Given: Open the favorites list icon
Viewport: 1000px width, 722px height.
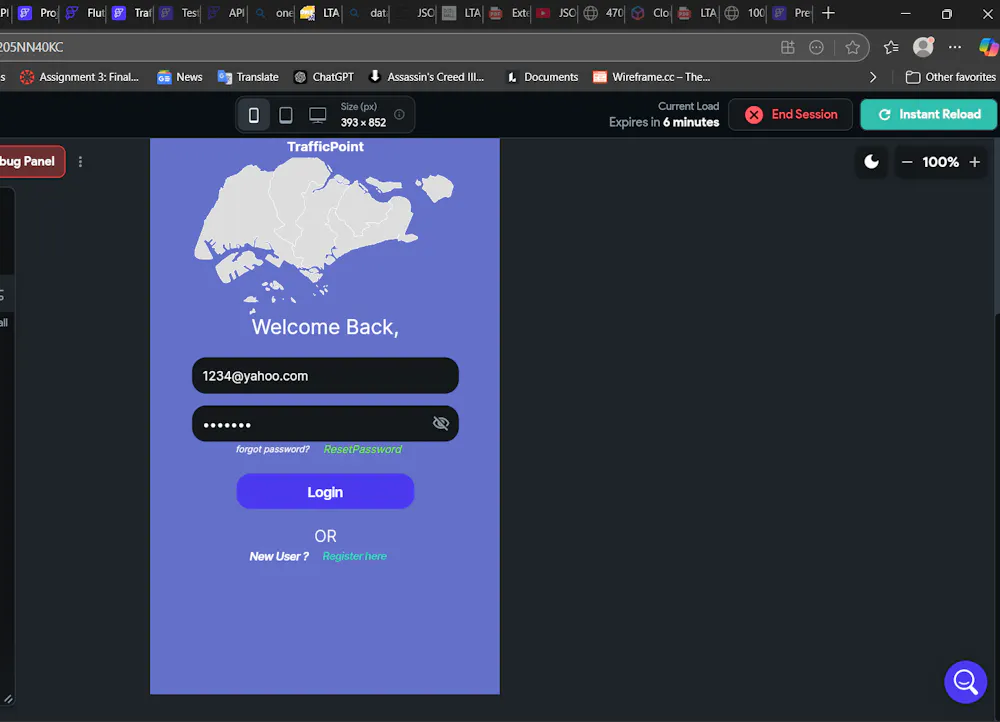Looking at the screenshot, I should tap(891, 47).
